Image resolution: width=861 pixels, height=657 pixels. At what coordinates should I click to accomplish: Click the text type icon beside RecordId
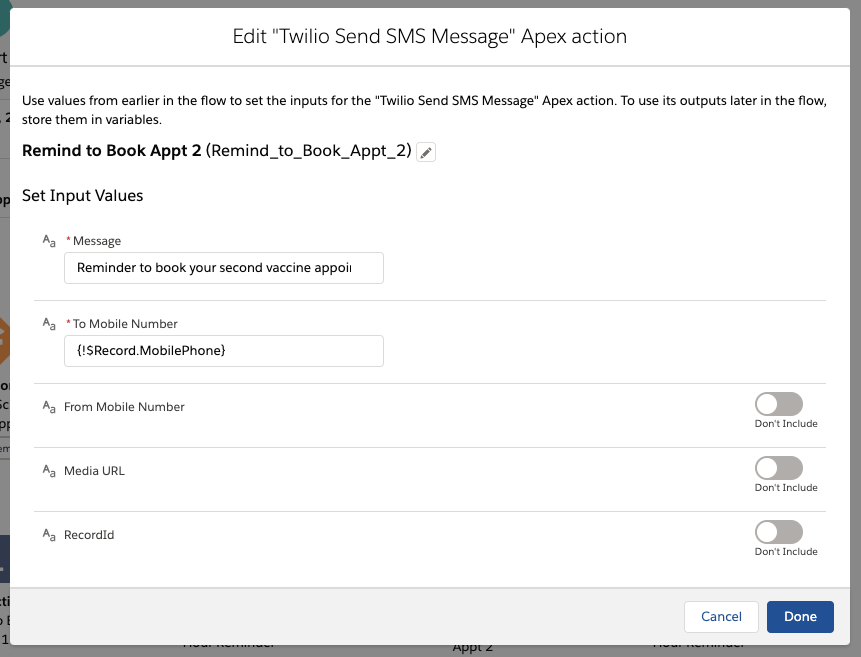click(x=49, y=534)
